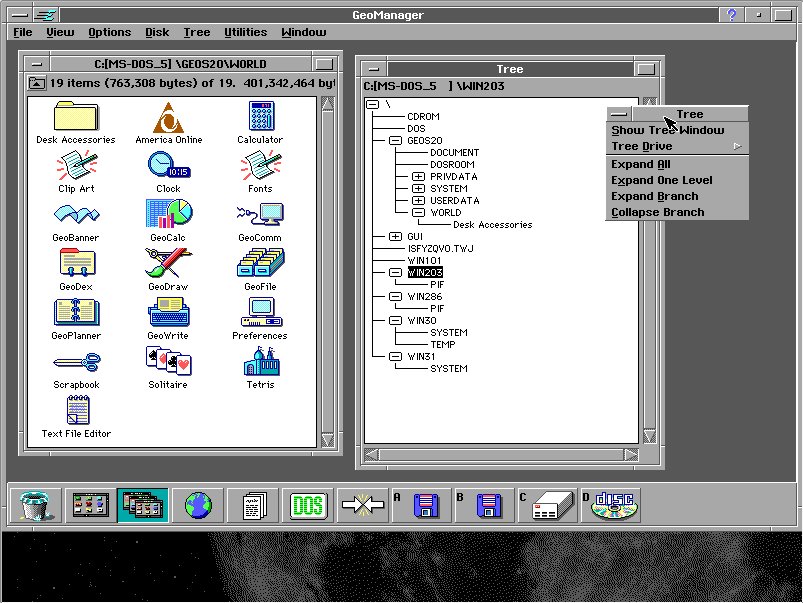Select floppy drive A button

(421, 505)
